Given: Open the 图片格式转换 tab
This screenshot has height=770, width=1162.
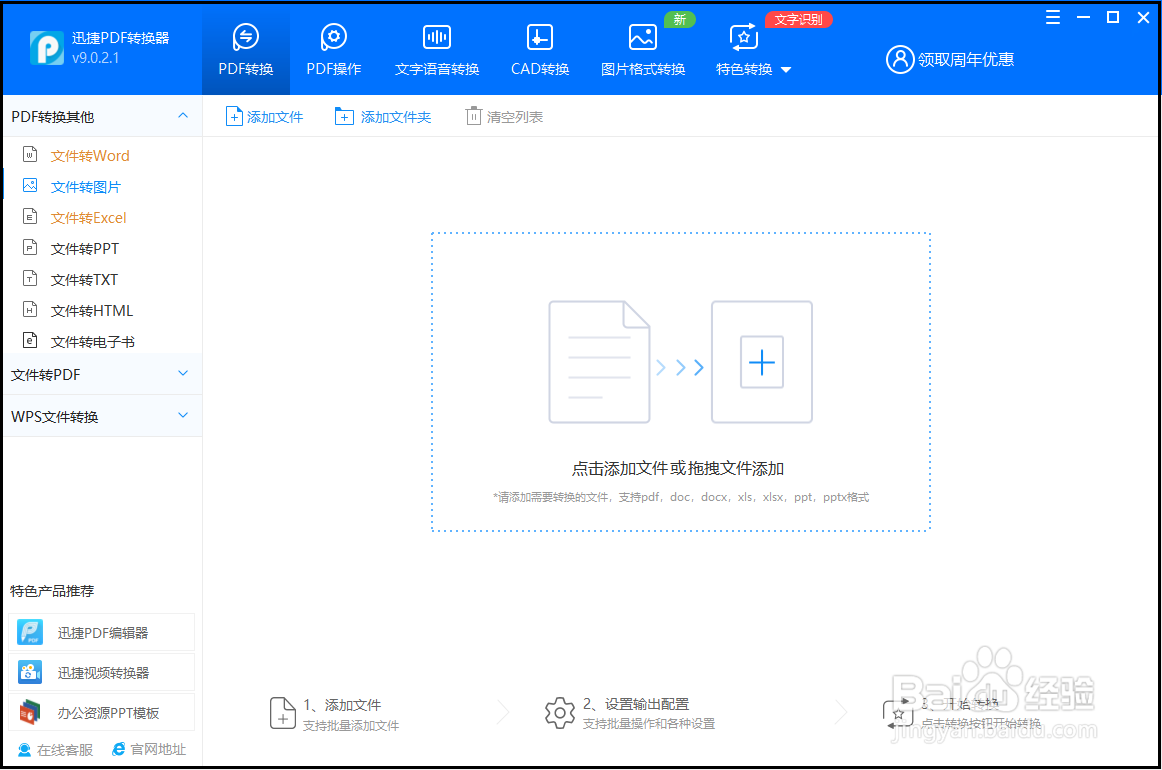Looking at the screenshot, I should point(643,50).
